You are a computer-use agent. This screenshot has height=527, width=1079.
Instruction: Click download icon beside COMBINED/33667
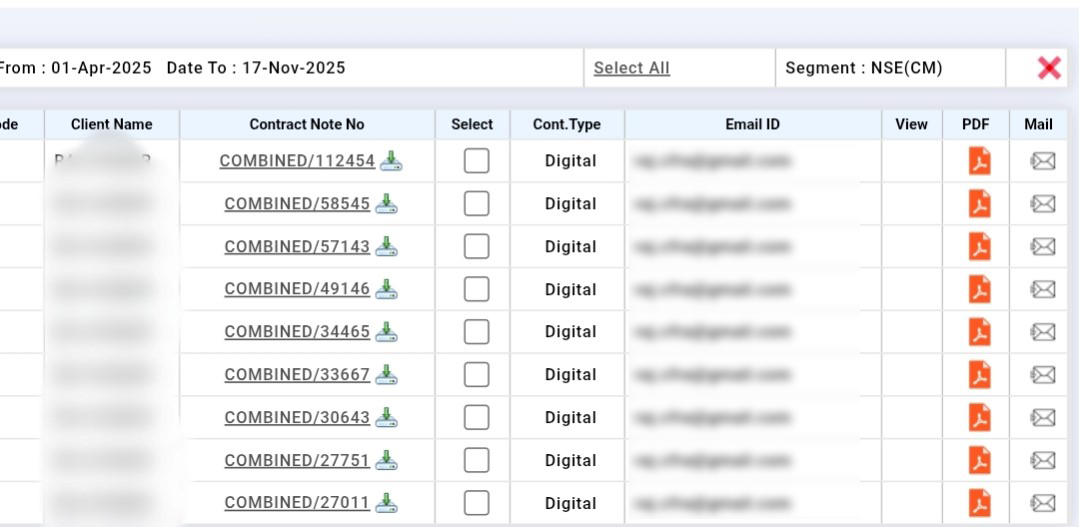click(387, 374)
